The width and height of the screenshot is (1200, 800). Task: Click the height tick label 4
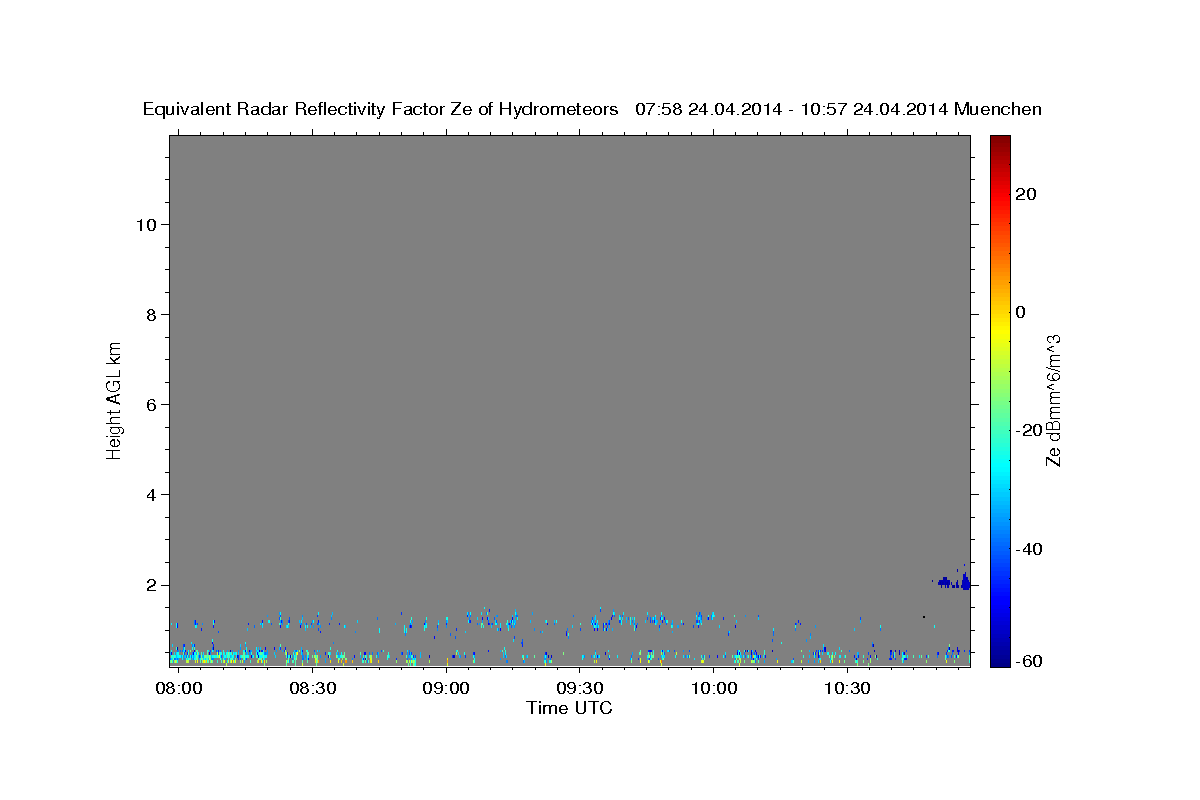click(153, 495)
